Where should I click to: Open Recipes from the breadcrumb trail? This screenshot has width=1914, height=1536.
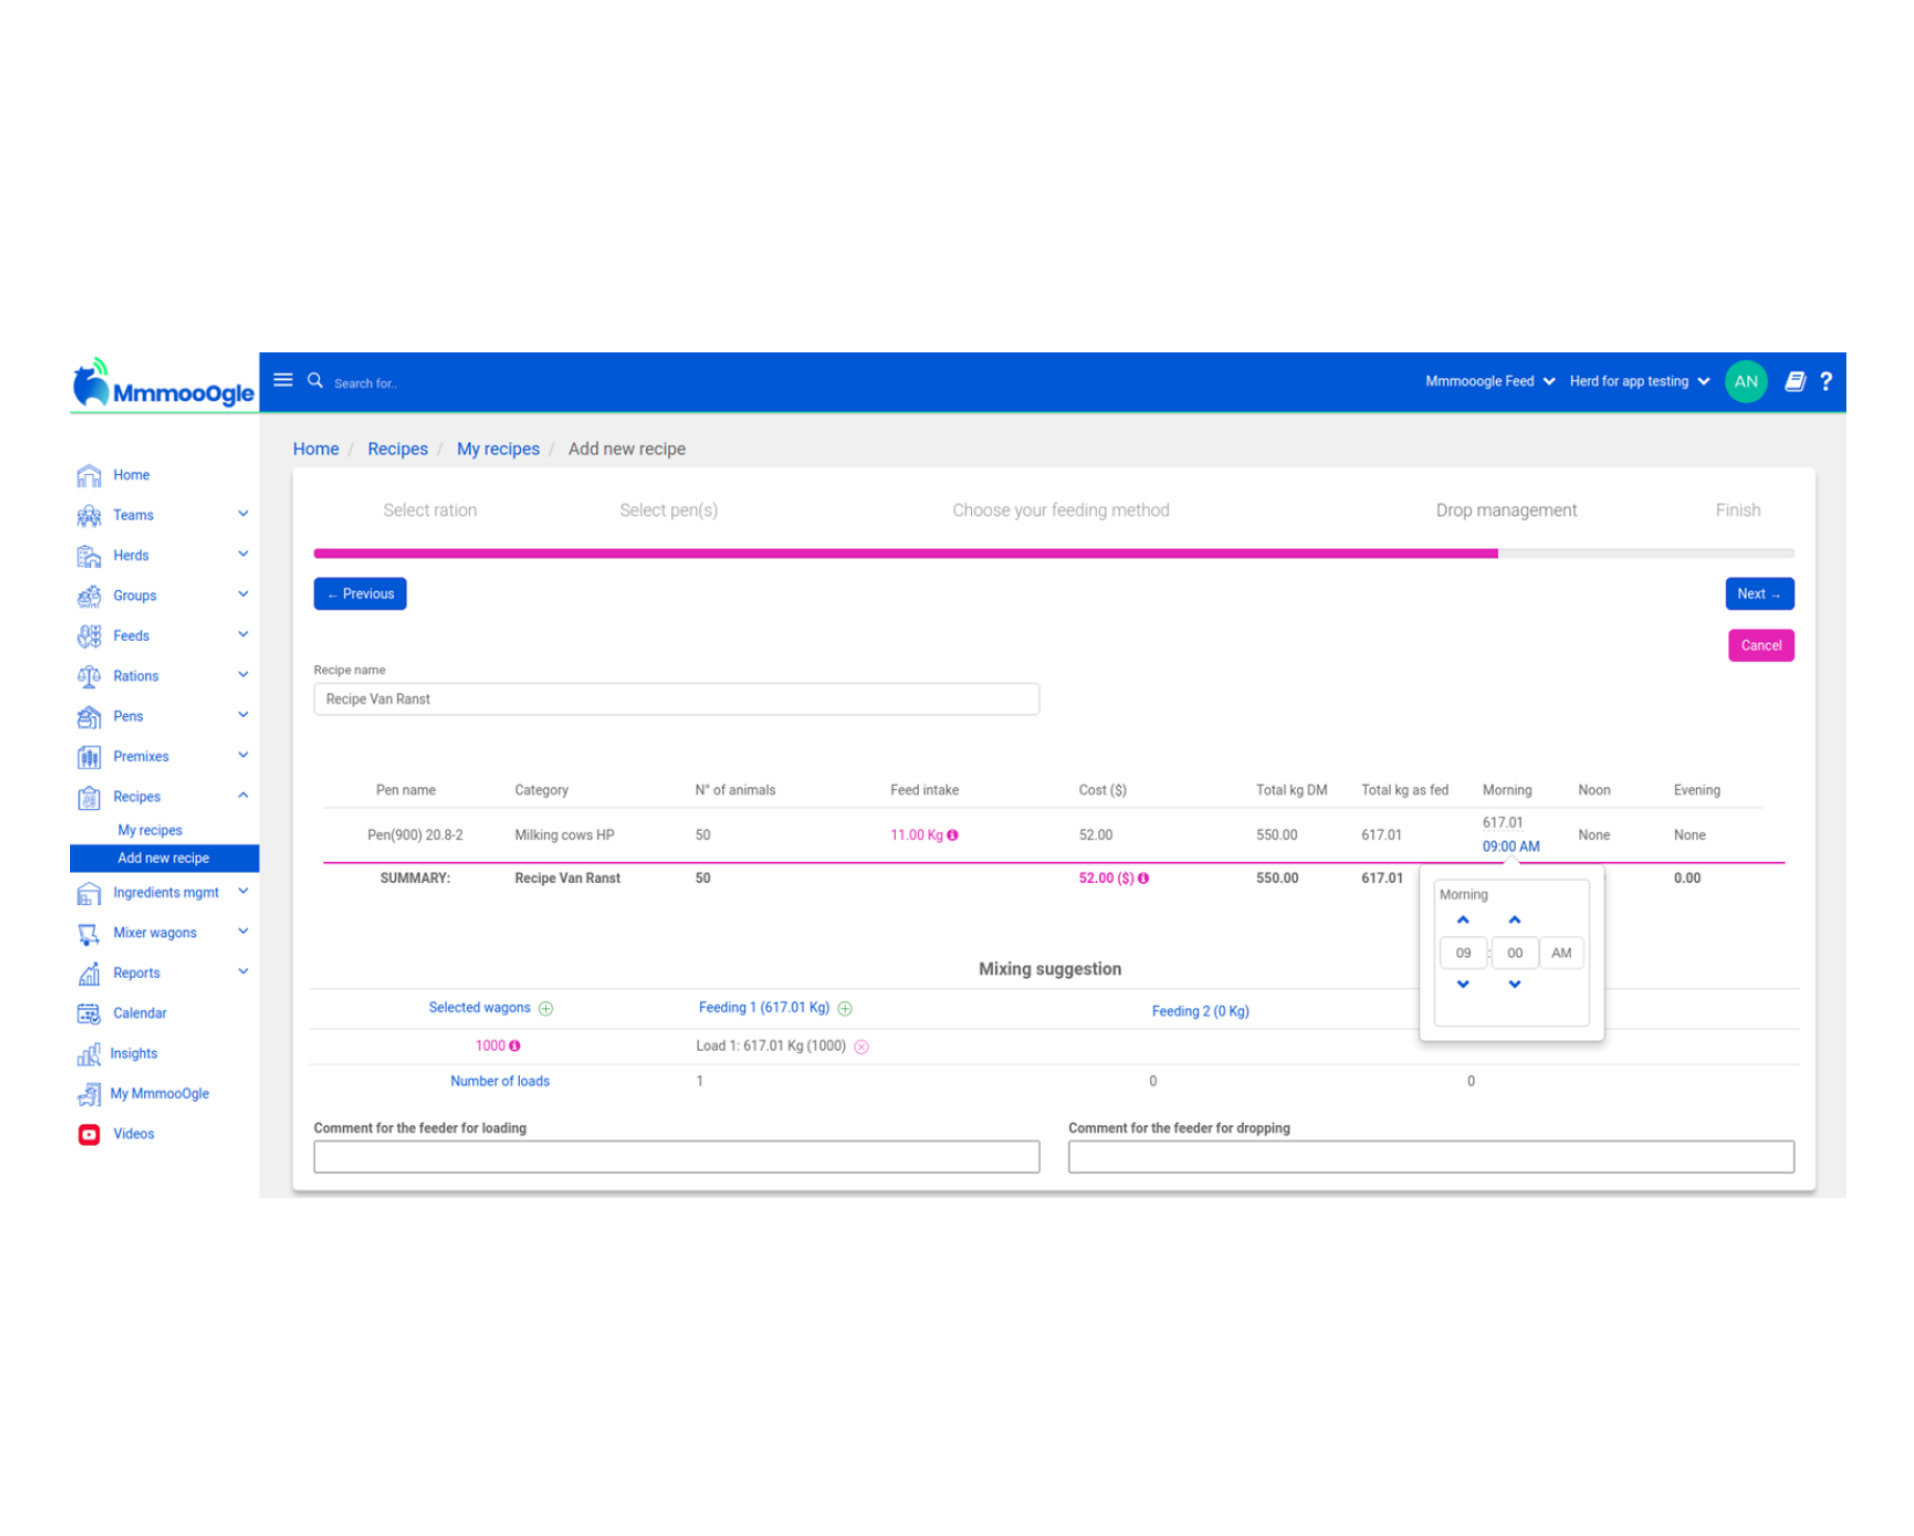click(x=397, y=448)
